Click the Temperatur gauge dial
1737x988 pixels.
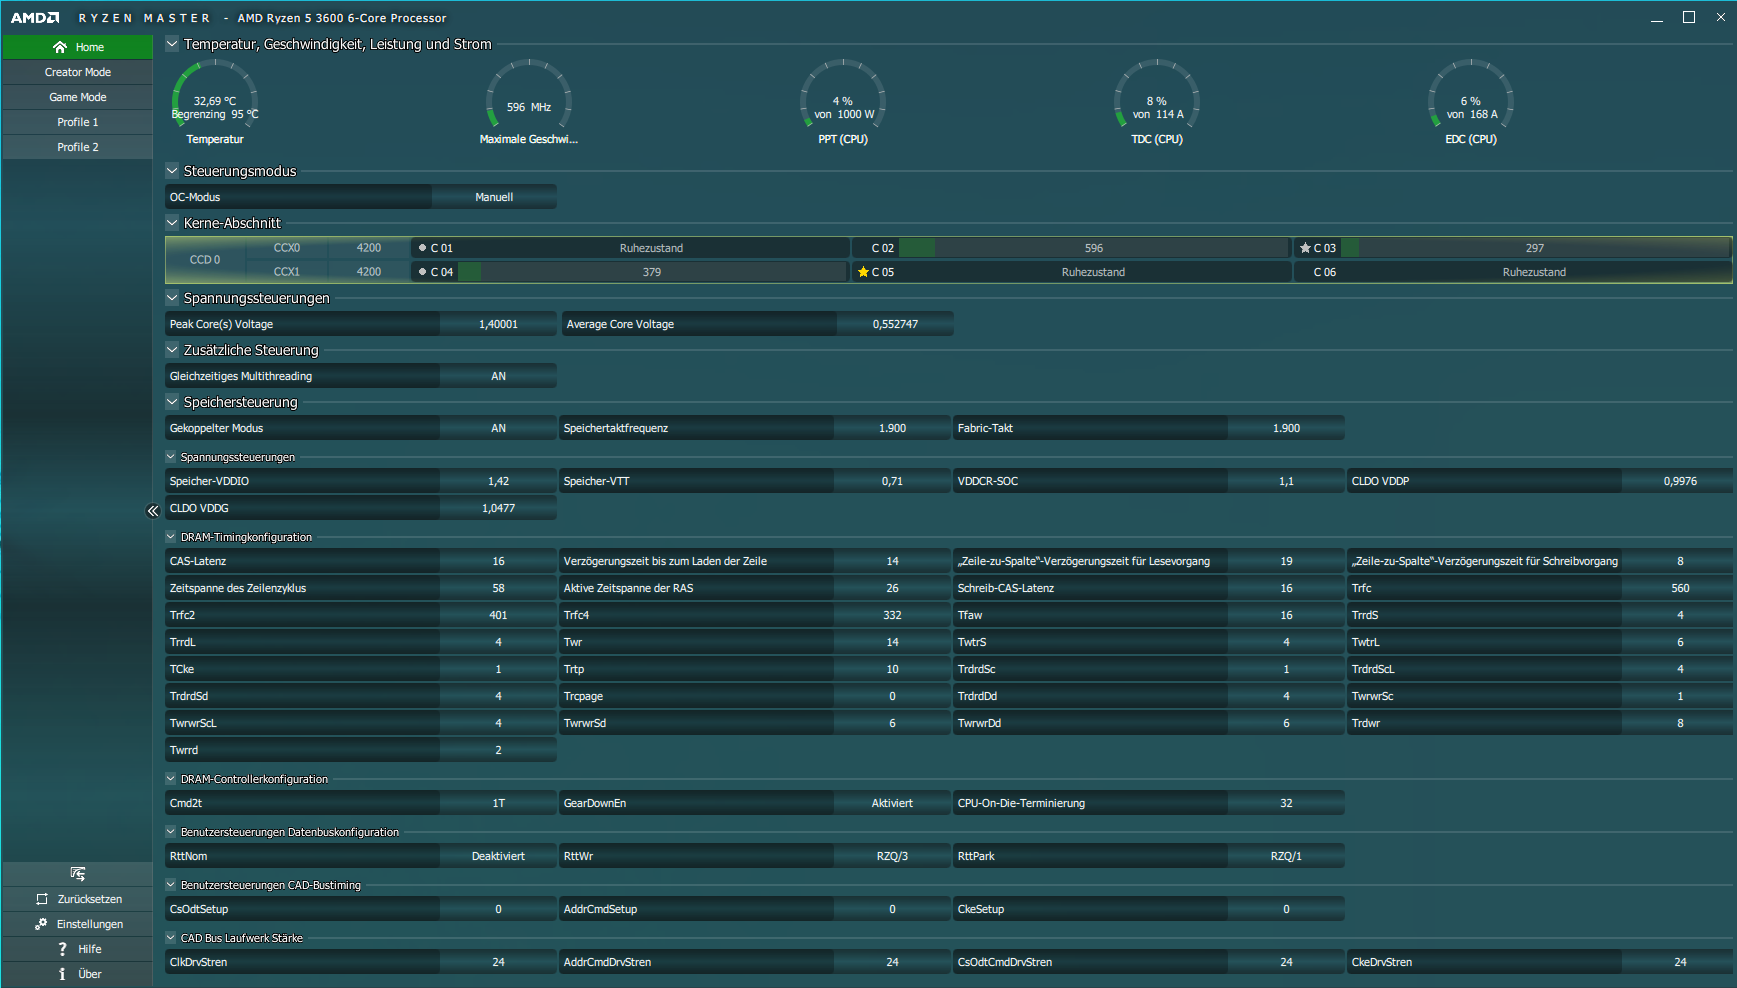click(215, 96)
